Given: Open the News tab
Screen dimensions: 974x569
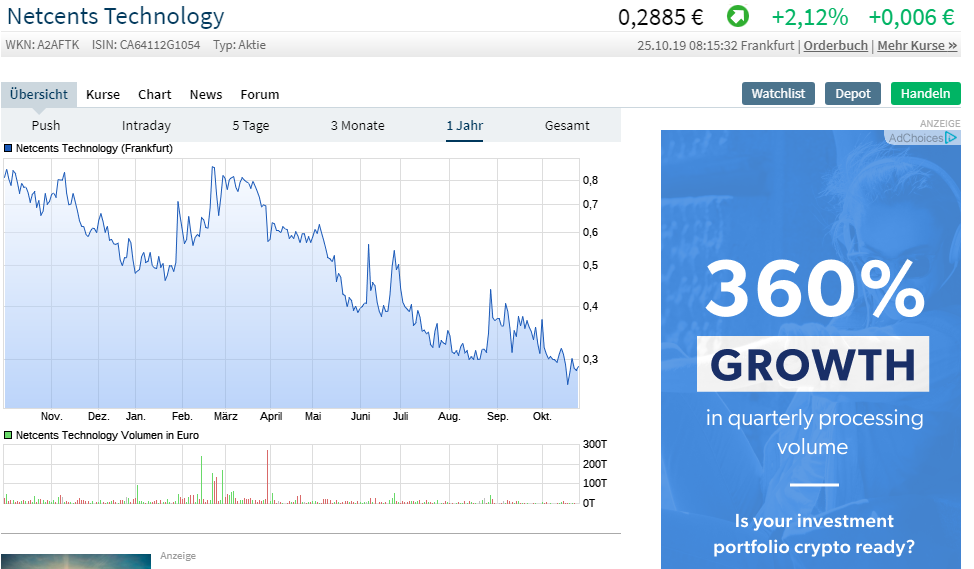Looking at the screenshot, I should click(x=206, y=94).
